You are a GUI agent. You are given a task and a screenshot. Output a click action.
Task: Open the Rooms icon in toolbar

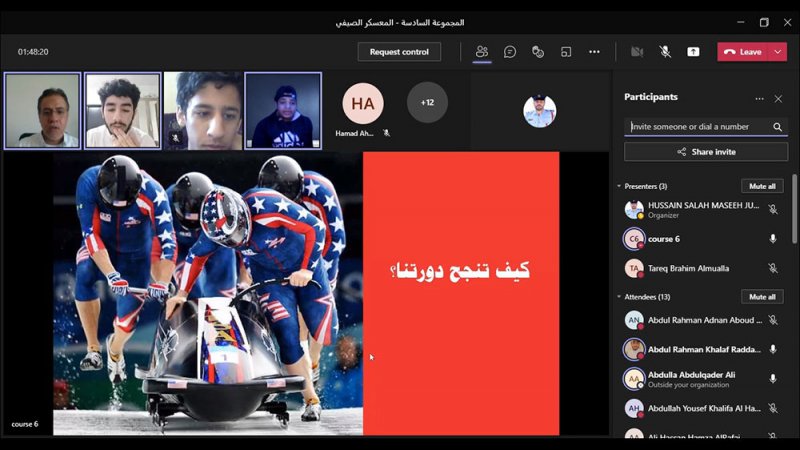566,52
